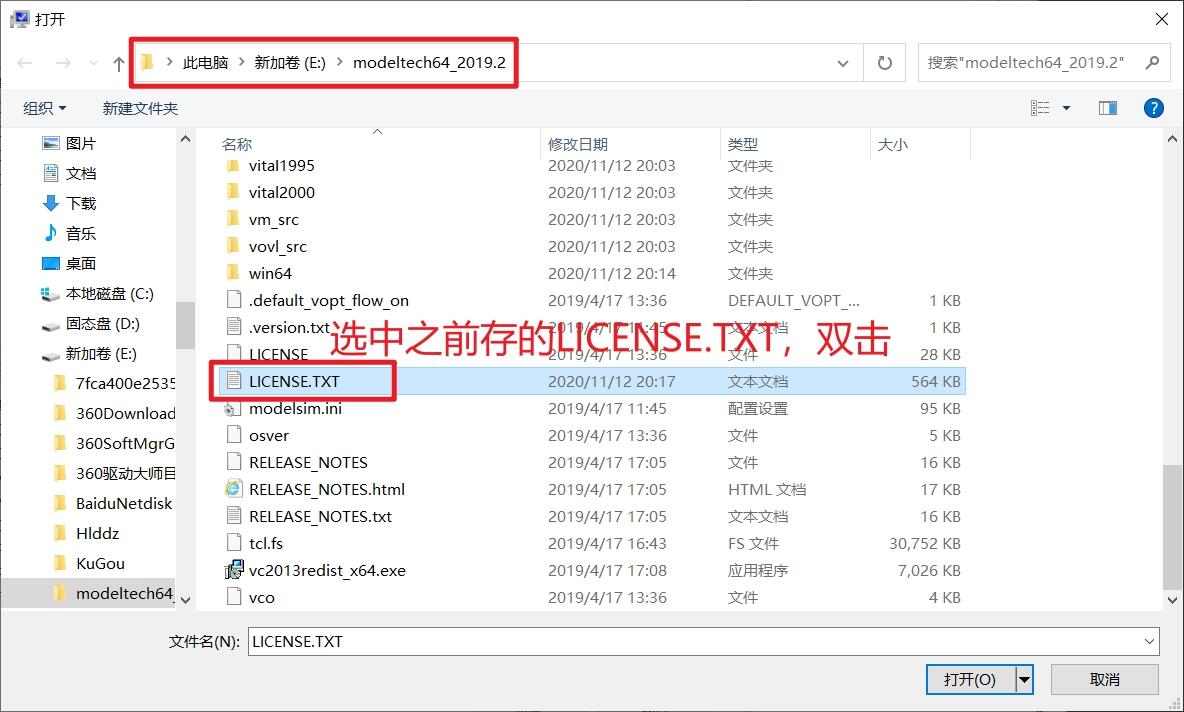This screenshot has width=1184, height=712.
Task: Click the navigation pane scroll down arrow
Action: pos(185,600)
